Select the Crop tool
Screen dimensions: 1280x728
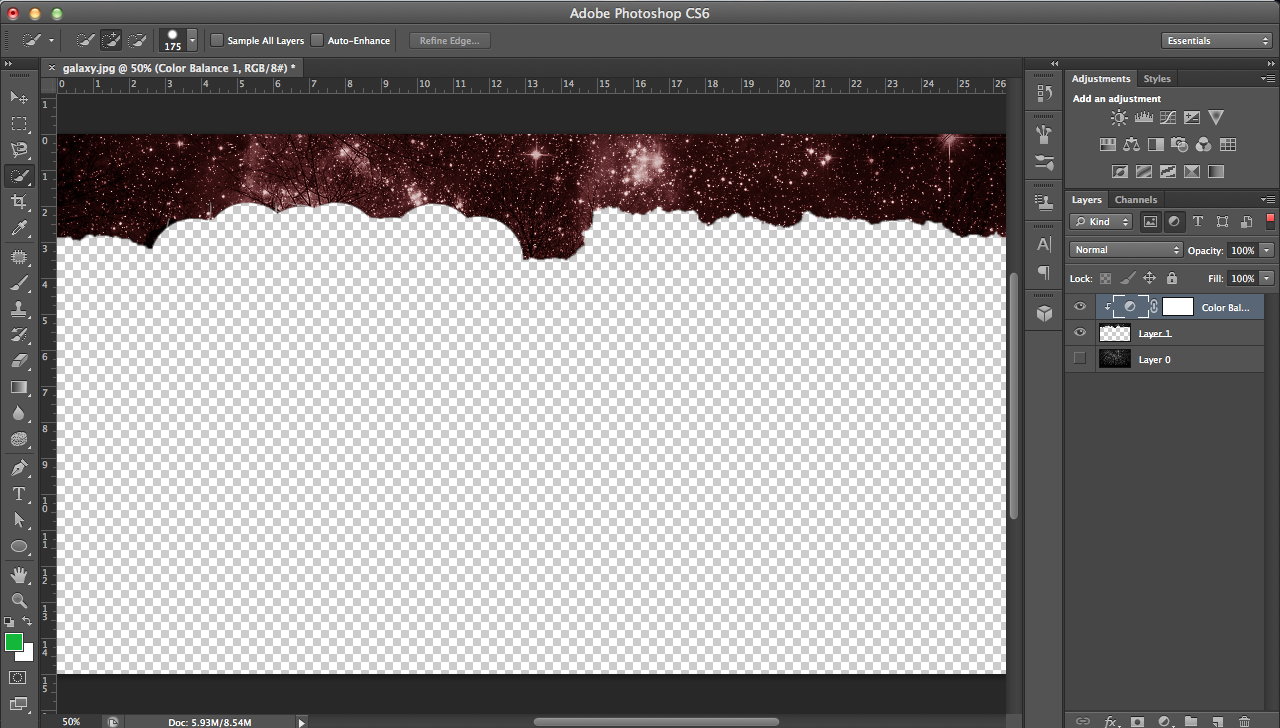(x=19, y=202)
